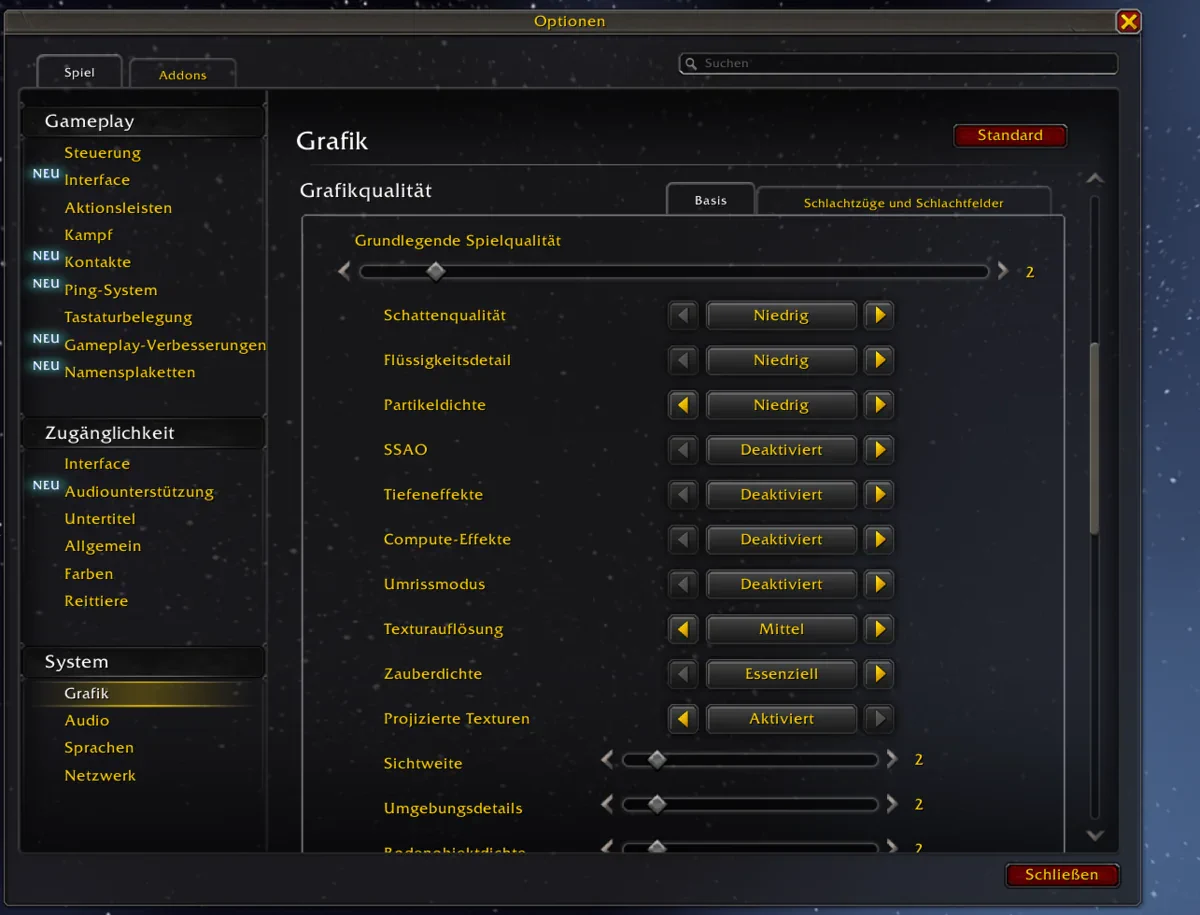Click the search magnifier icon
Image resolution: width=1200 pixels, height=915 pixels.
[x=691, y=64]
